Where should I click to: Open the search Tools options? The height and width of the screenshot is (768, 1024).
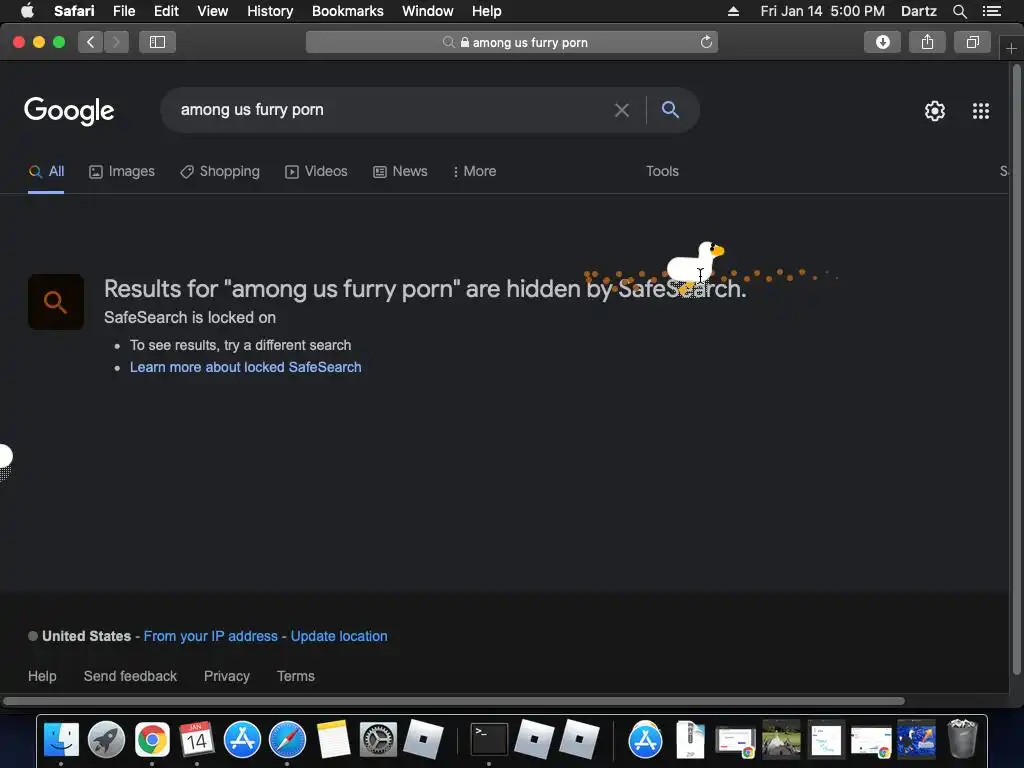pyautogui.click(x=662, y=171)
